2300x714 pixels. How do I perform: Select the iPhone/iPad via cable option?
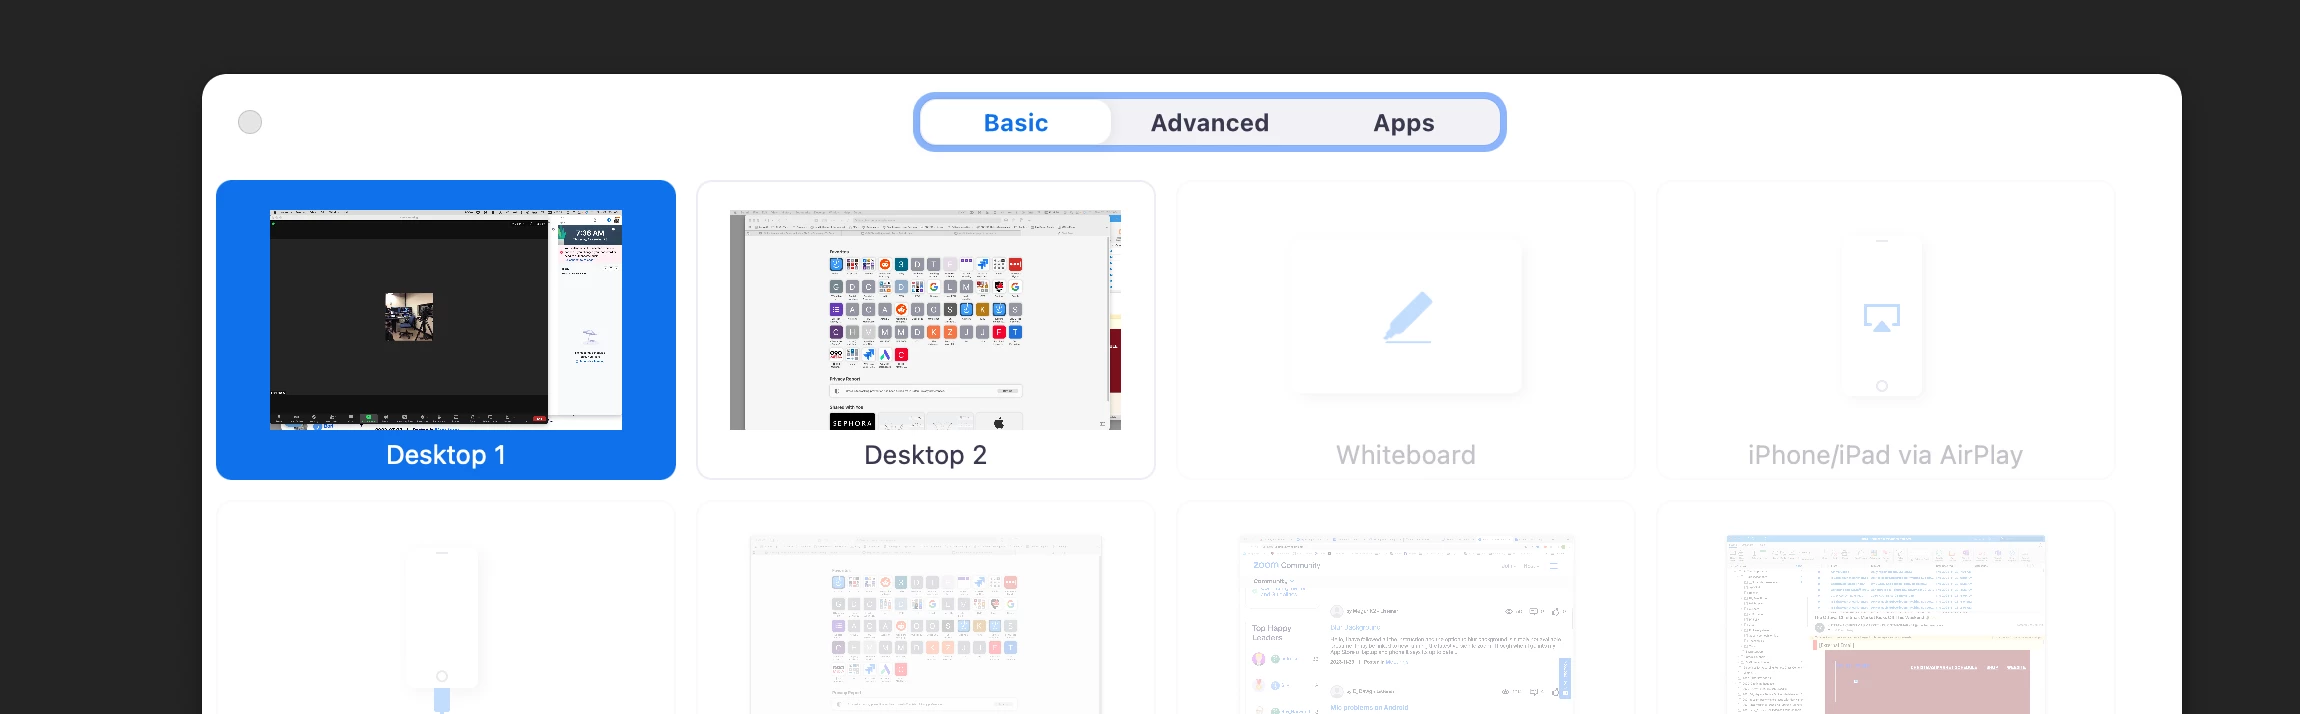point(446,608)
